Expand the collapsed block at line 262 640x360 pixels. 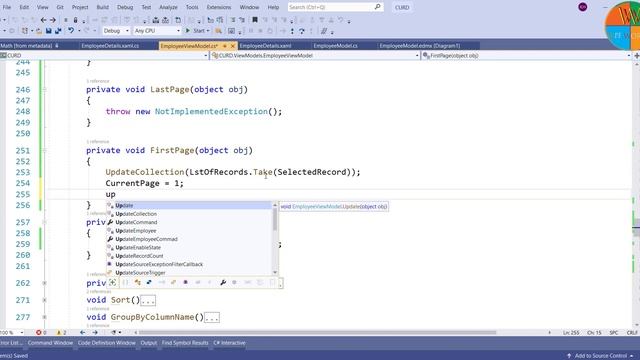[x=44, y=283]
